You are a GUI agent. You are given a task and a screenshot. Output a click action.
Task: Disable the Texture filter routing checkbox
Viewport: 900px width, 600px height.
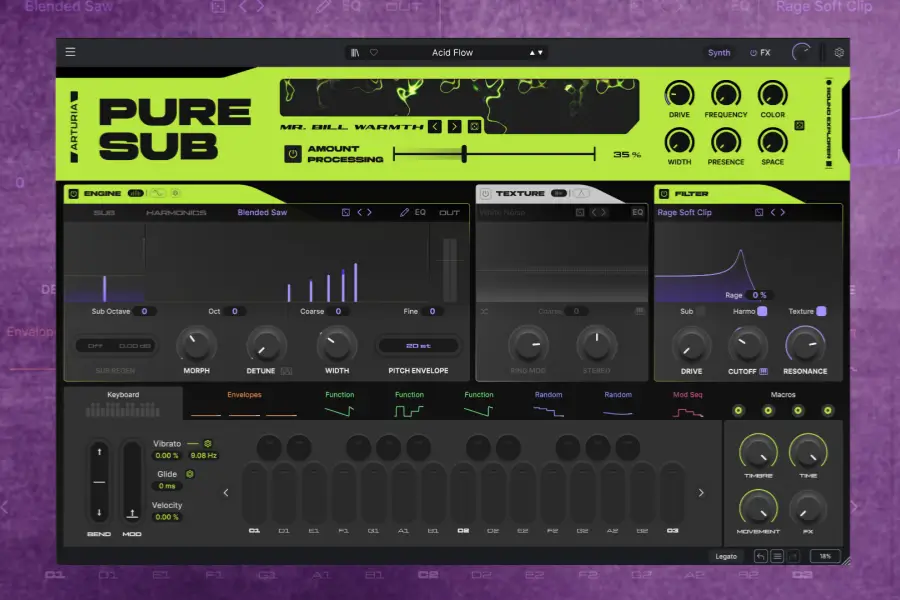(x=821, y=311)
